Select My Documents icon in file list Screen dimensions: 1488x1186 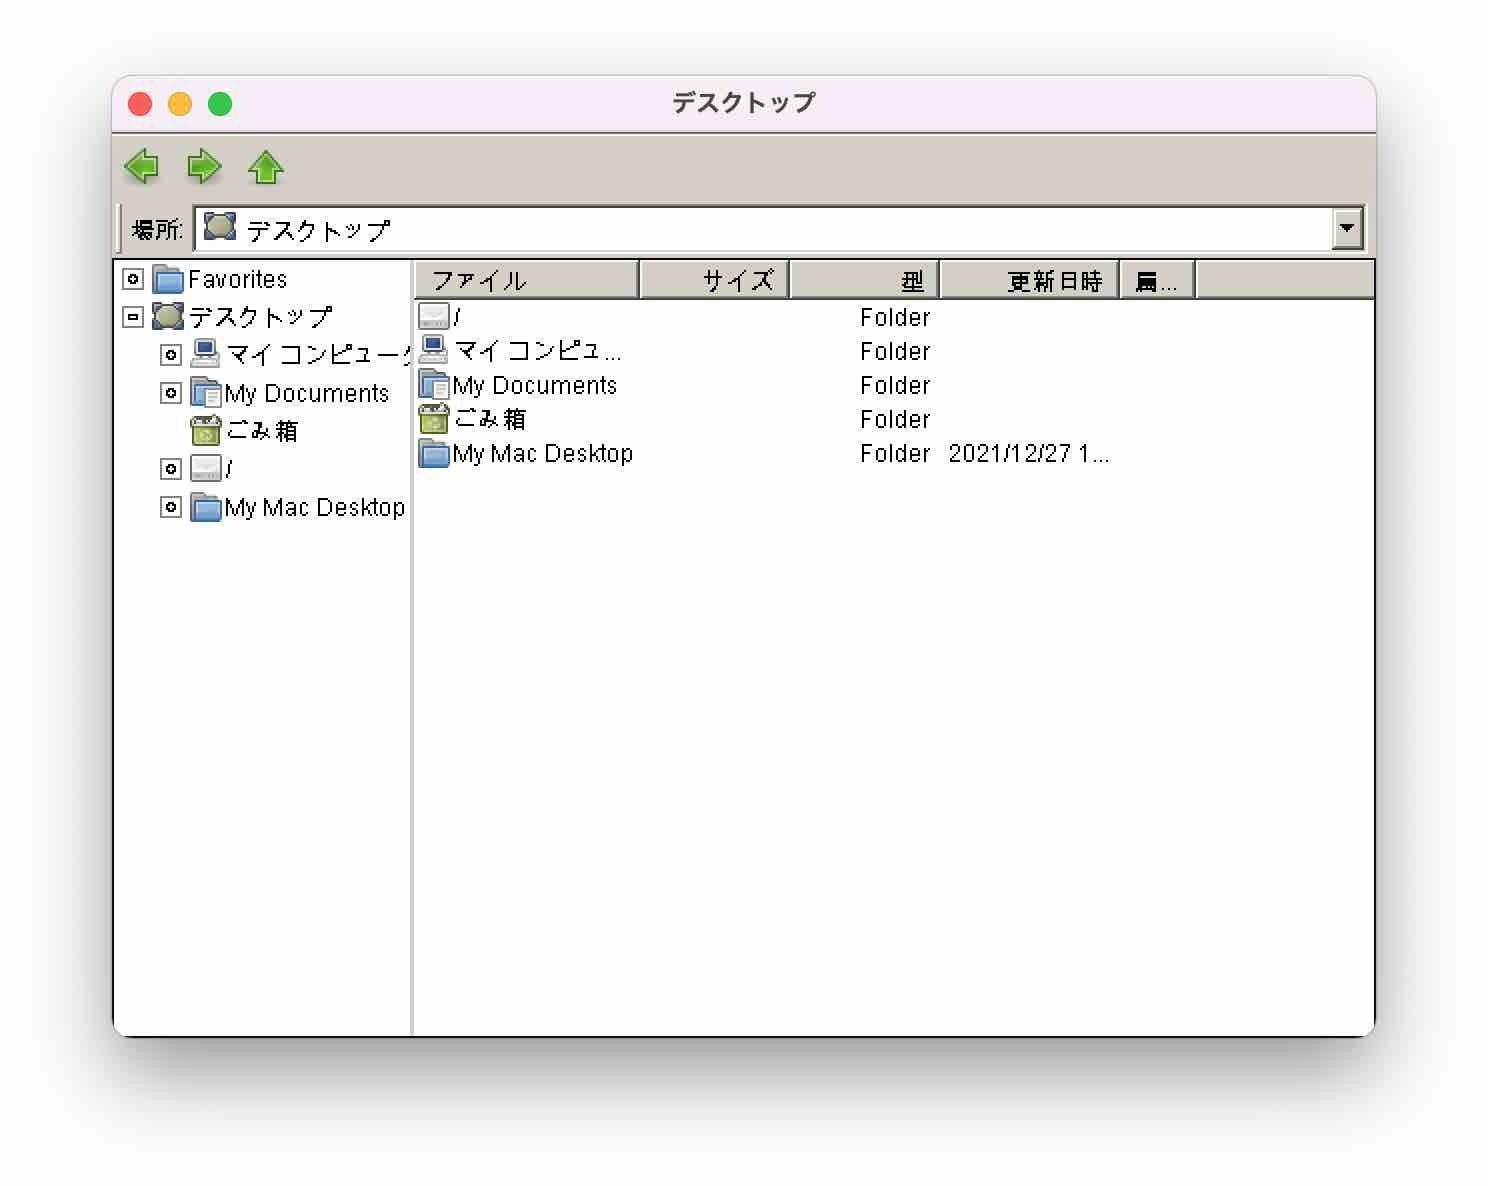(x=433, y=385)
